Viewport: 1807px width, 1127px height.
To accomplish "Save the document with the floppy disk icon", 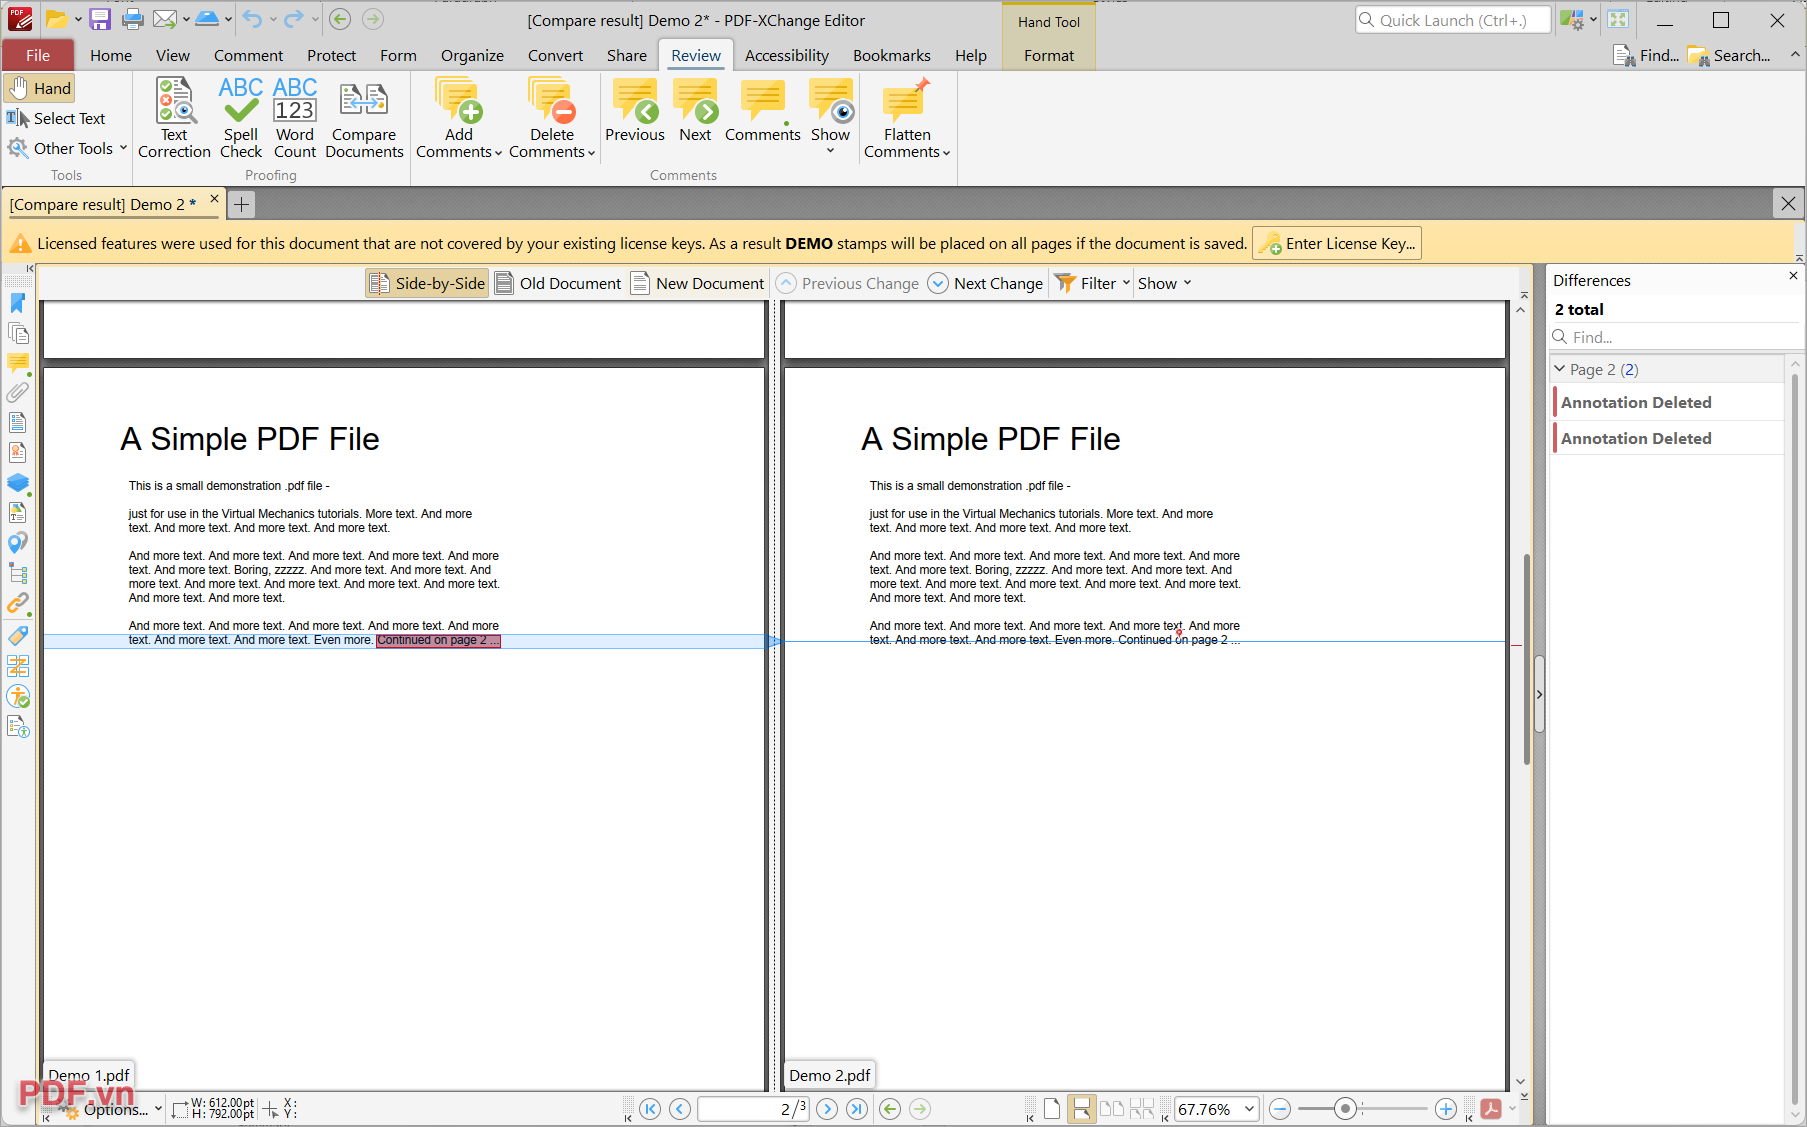I will (x=99, y=19).
